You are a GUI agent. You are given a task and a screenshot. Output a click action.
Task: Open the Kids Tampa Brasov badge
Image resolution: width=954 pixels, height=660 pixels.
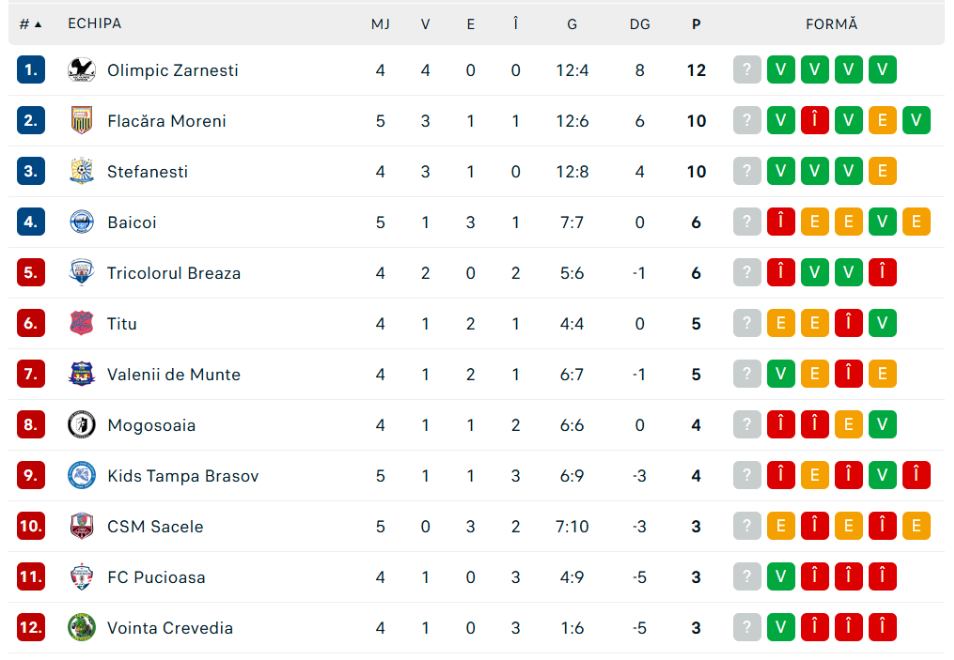[82, 476]
